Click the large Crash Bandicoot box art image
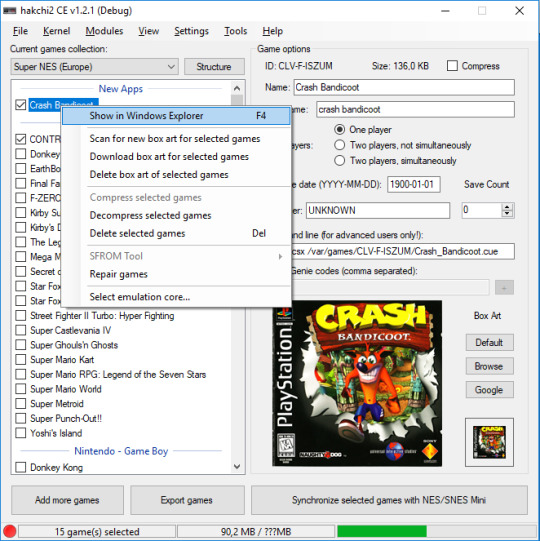The image size is (540, 541). (357, 383)
